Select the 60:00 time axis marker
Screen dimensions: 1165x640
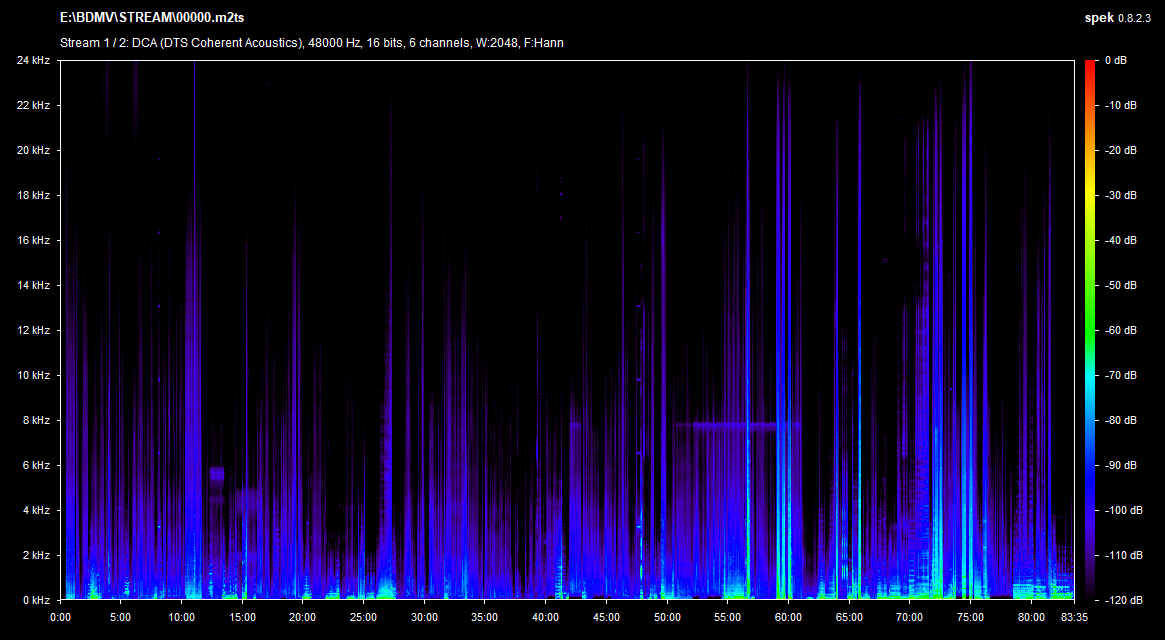click(788, 617)
